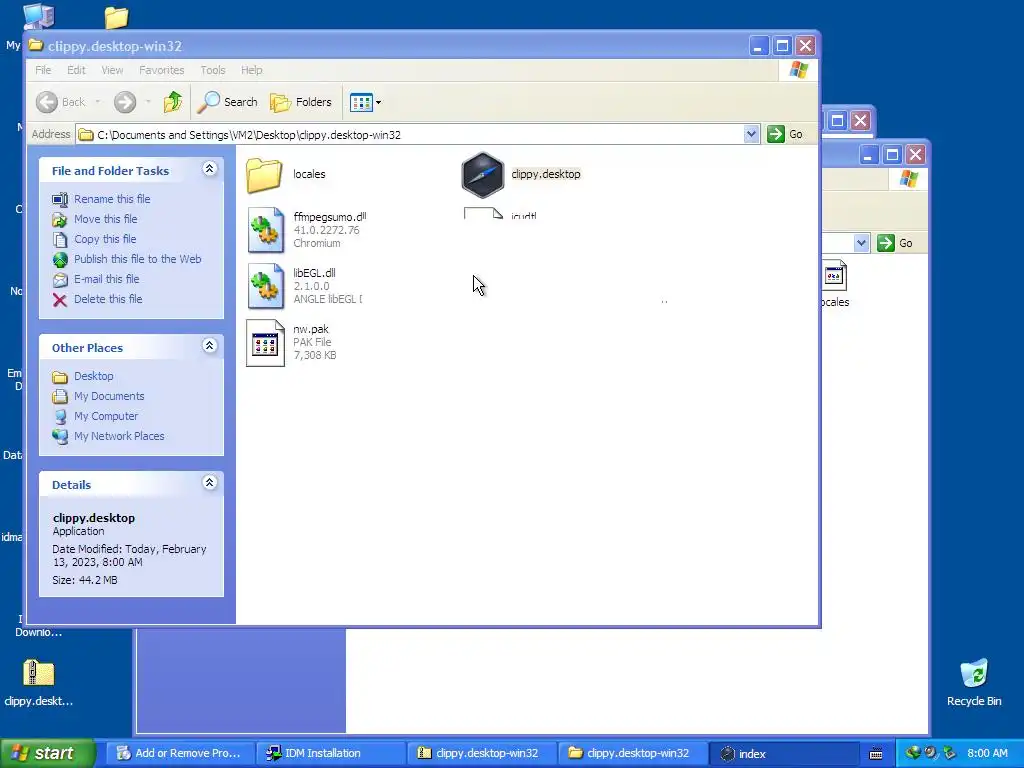Click Rename this file

point(112,199)
